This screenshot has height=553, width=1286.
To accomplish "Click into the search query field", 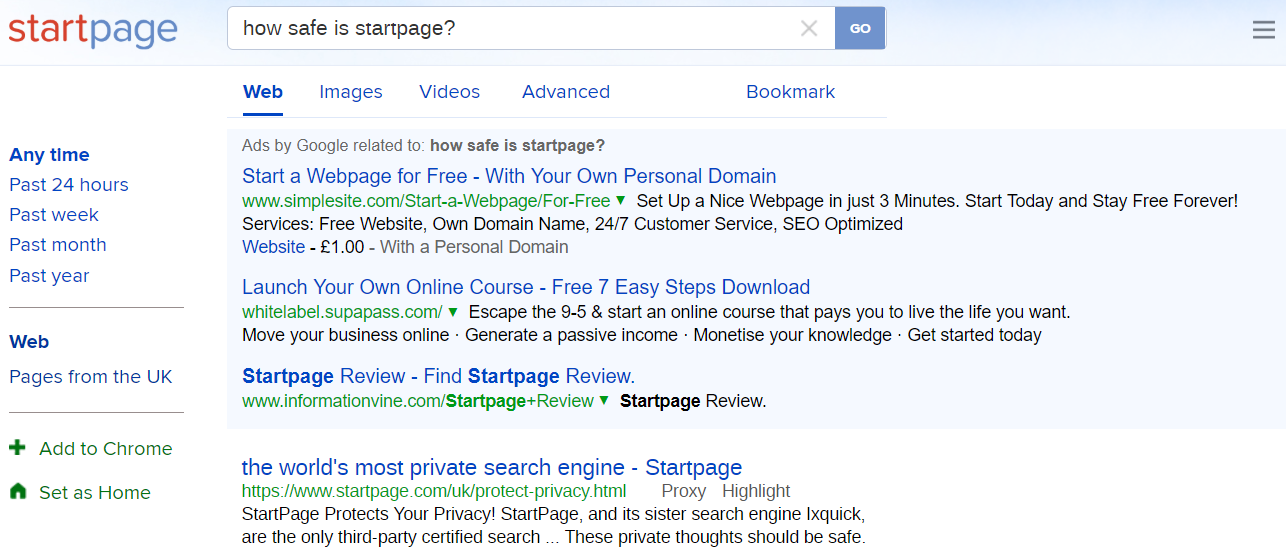I will (510, 29).
